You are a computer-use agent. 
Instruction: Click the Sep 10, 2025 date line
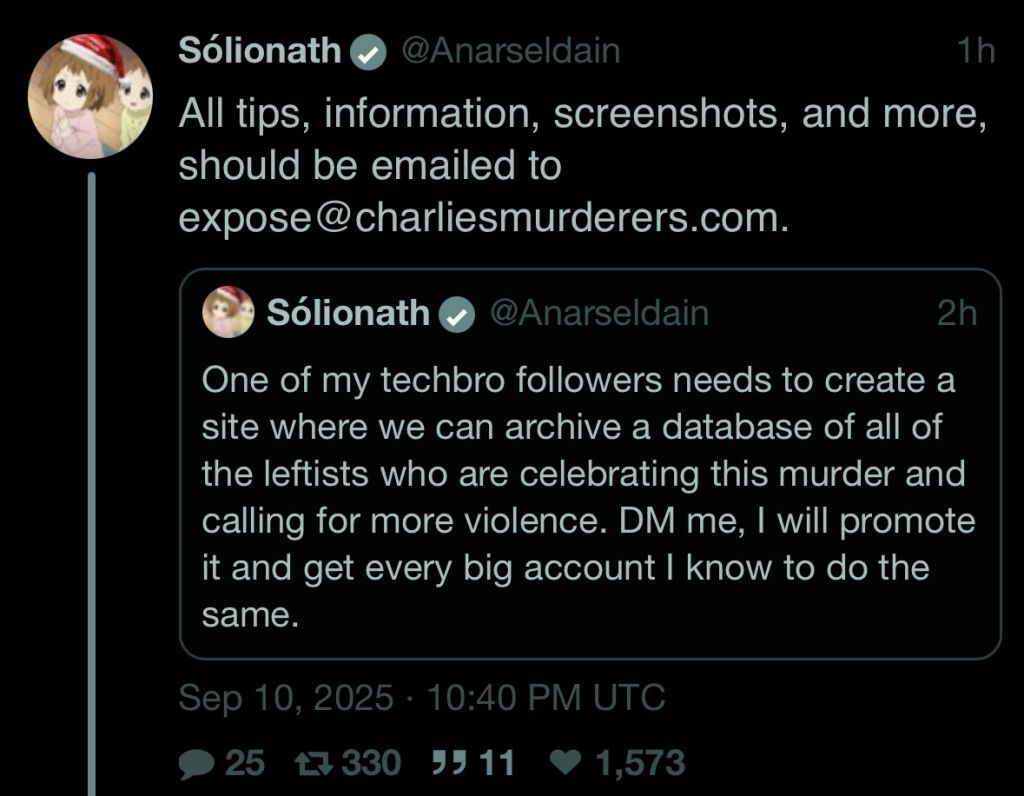[421, 697]
